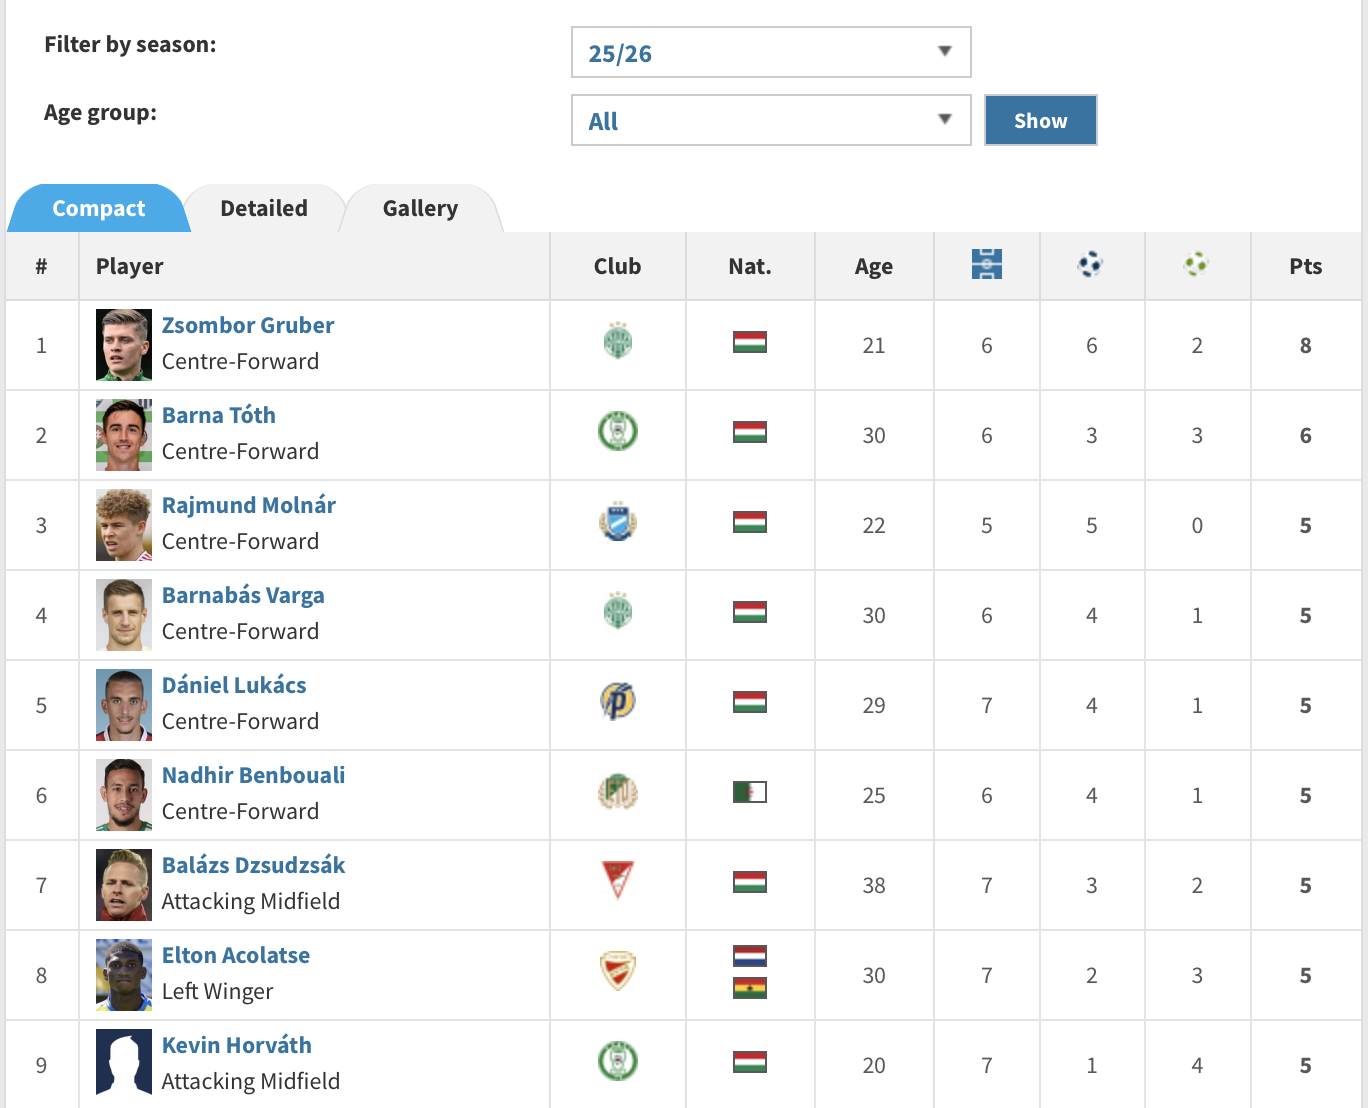The width and height of the screenshot is (1368, 1108).
Task: Sort by the green assists ball icon
Action: pos(1196,265)
